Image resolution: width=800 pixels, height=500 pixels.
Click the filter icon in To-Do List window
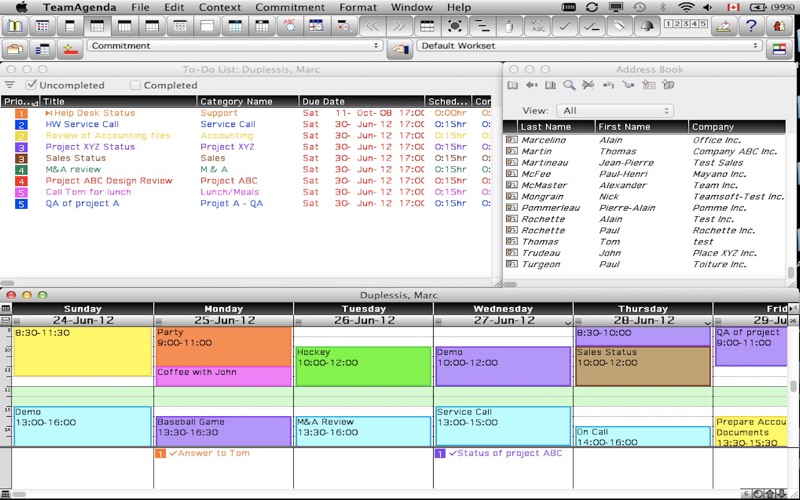click(x=10, y=85)
